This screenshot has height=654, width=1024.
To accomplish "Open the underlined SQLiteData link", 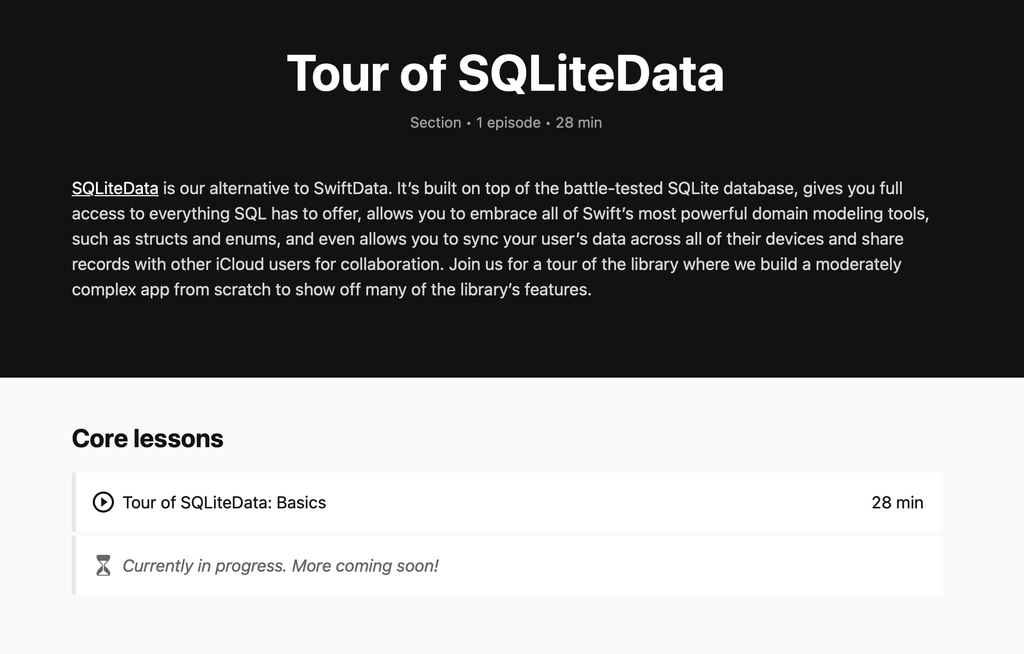I will [115, 188].
